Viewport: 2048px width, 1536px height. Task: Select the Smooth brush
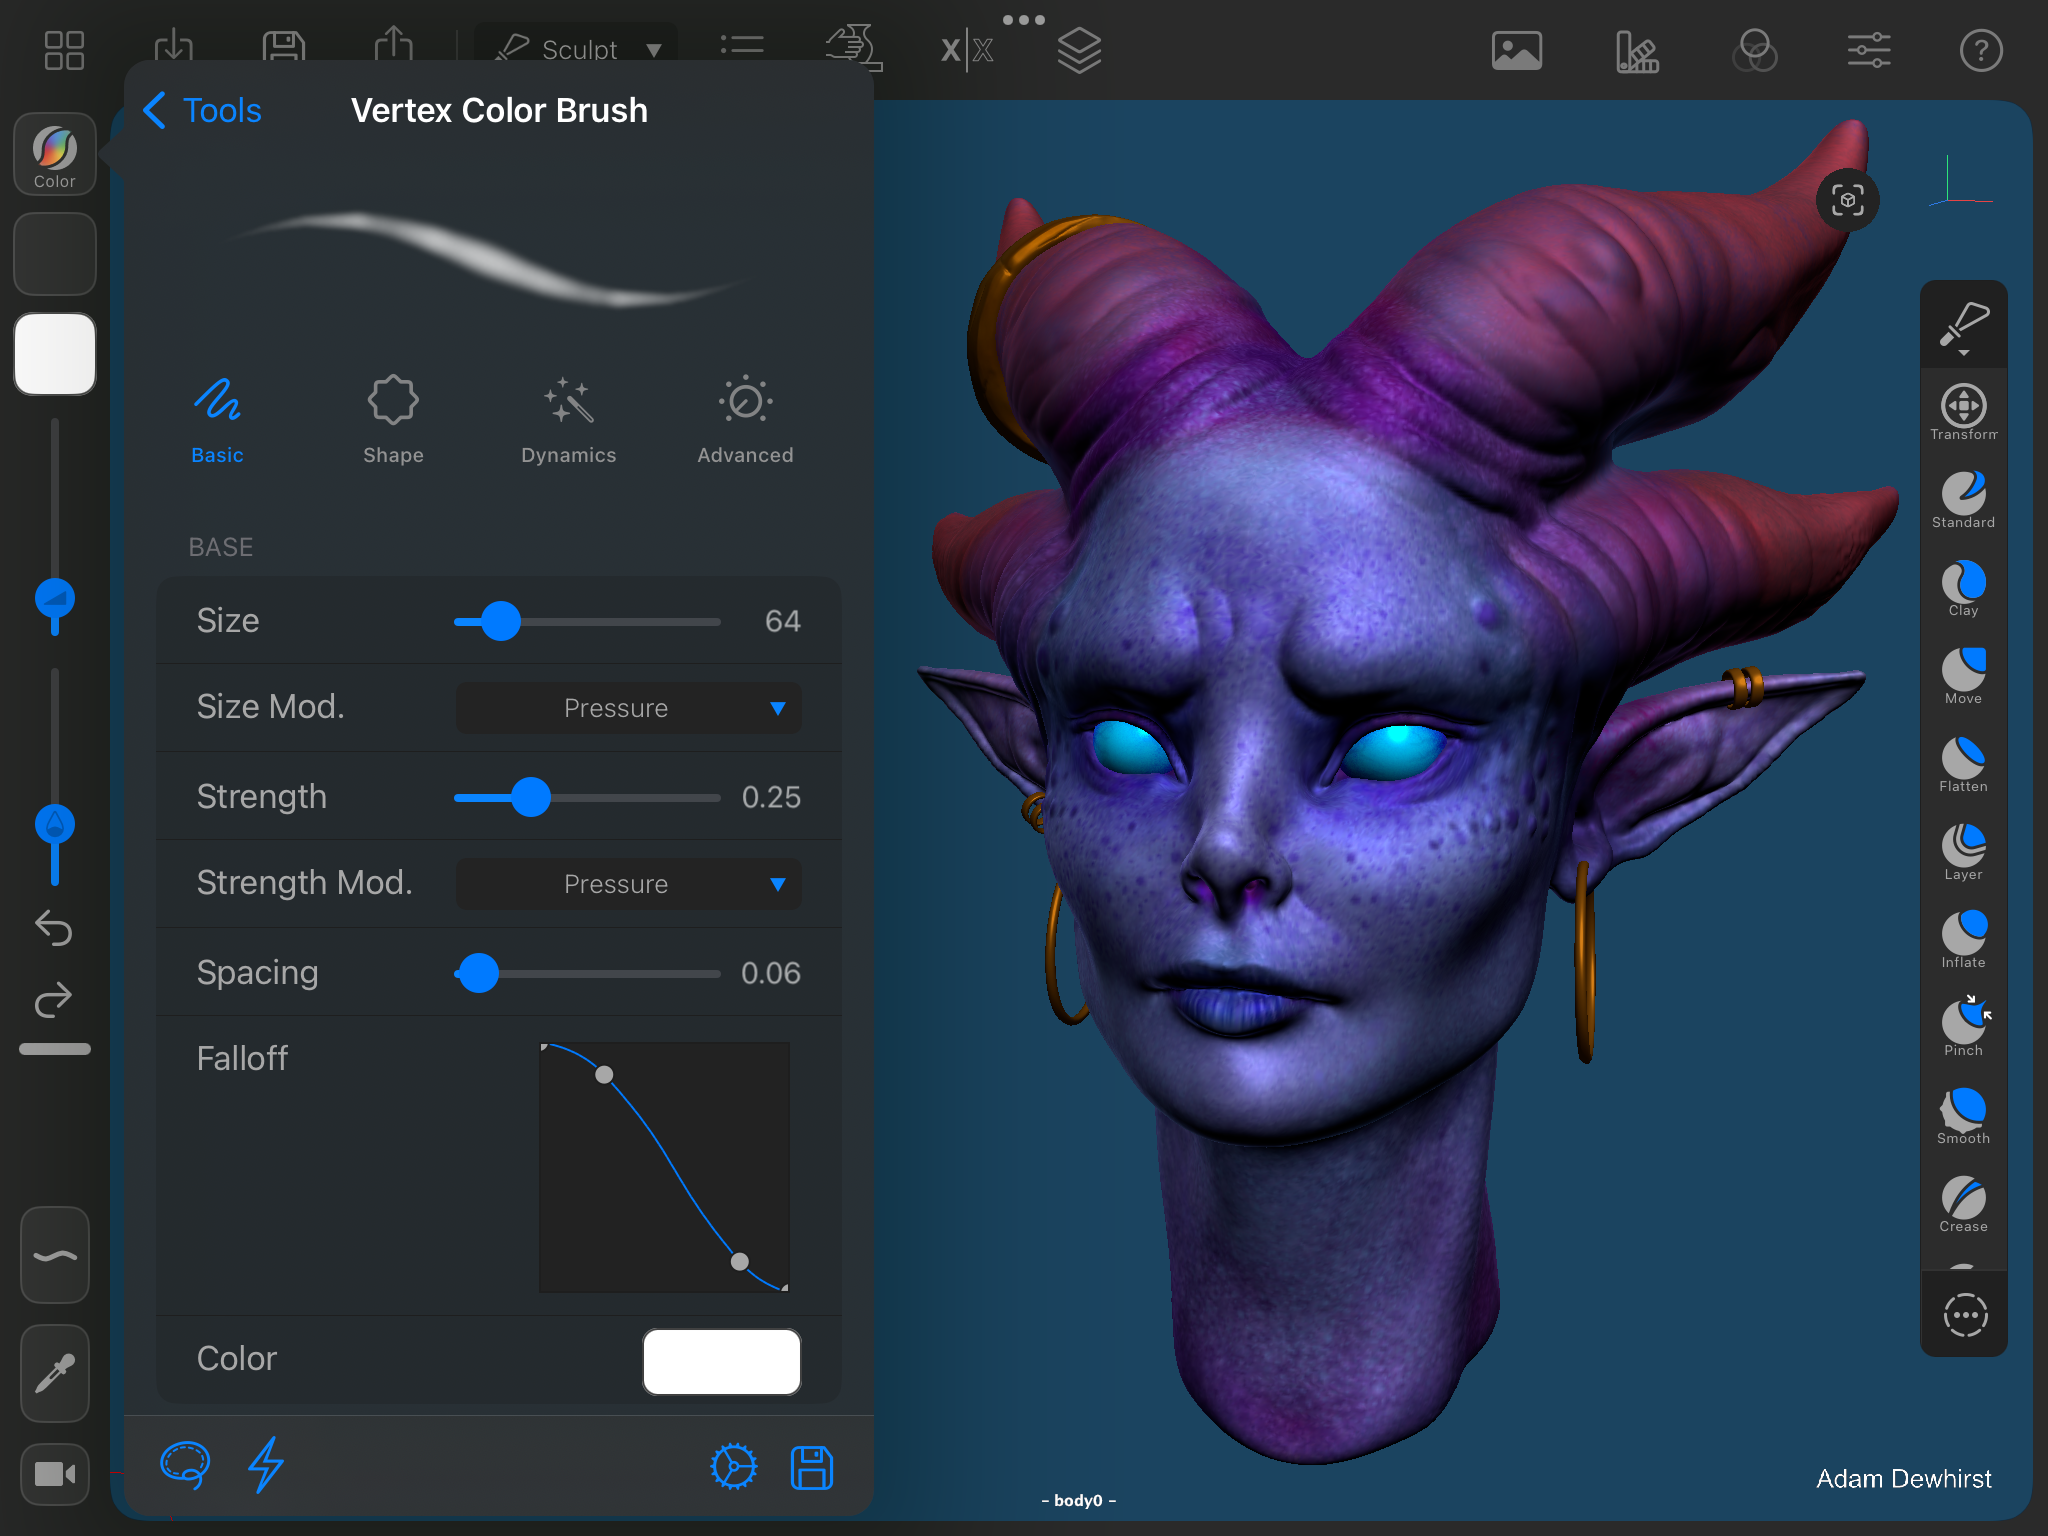pos(1964,1116)
